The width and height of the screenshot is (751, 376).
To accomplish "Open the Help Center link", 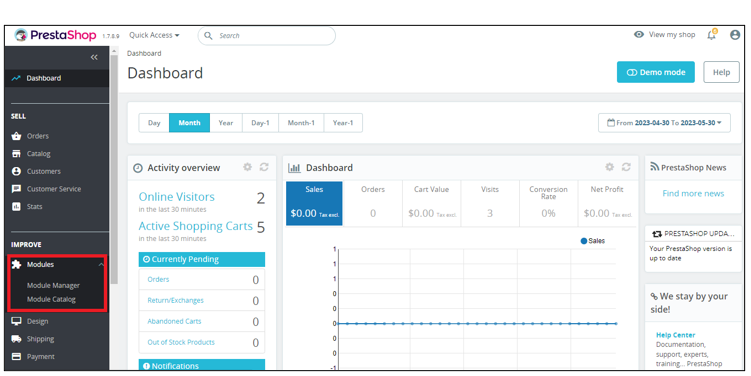I will pyautogui.click(x=675, y=335).
